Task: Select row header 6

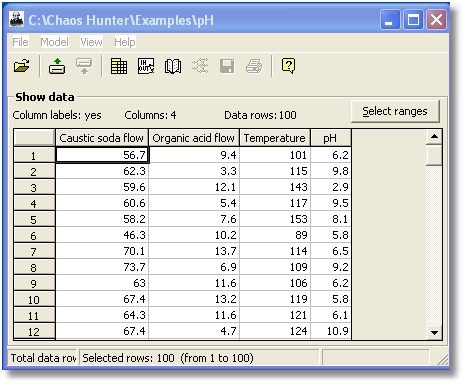Action: point(34,235)
